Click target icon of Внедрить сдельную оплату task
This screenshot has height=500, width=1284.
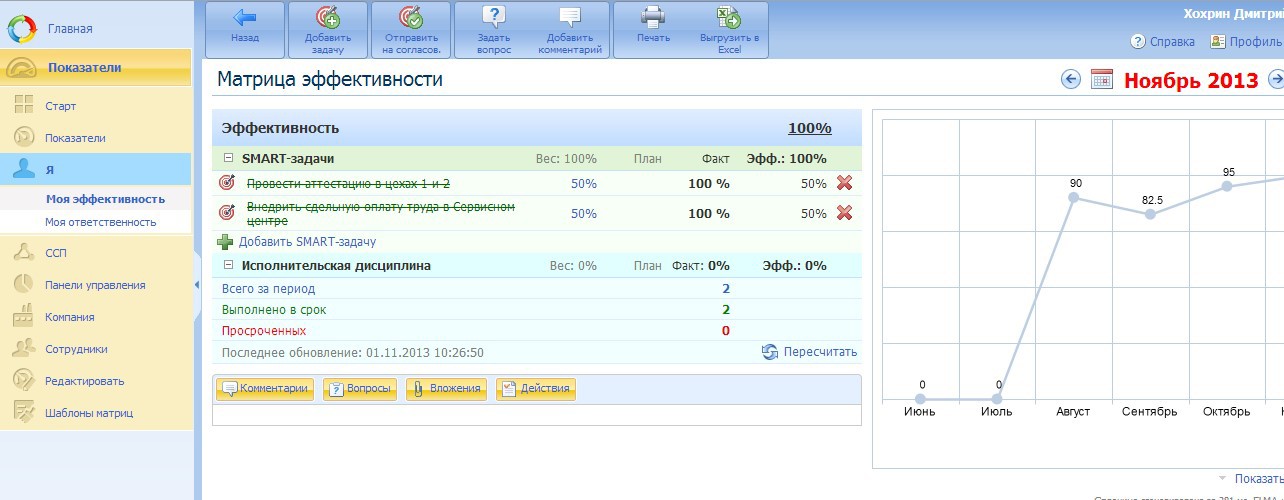tap(227, 213)
